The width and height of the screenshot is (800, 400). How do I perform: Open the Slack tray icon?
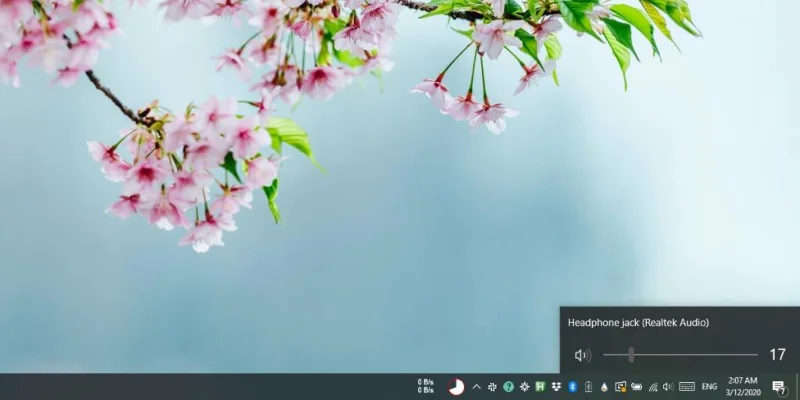pyautogui.click(x=492, y=387)
